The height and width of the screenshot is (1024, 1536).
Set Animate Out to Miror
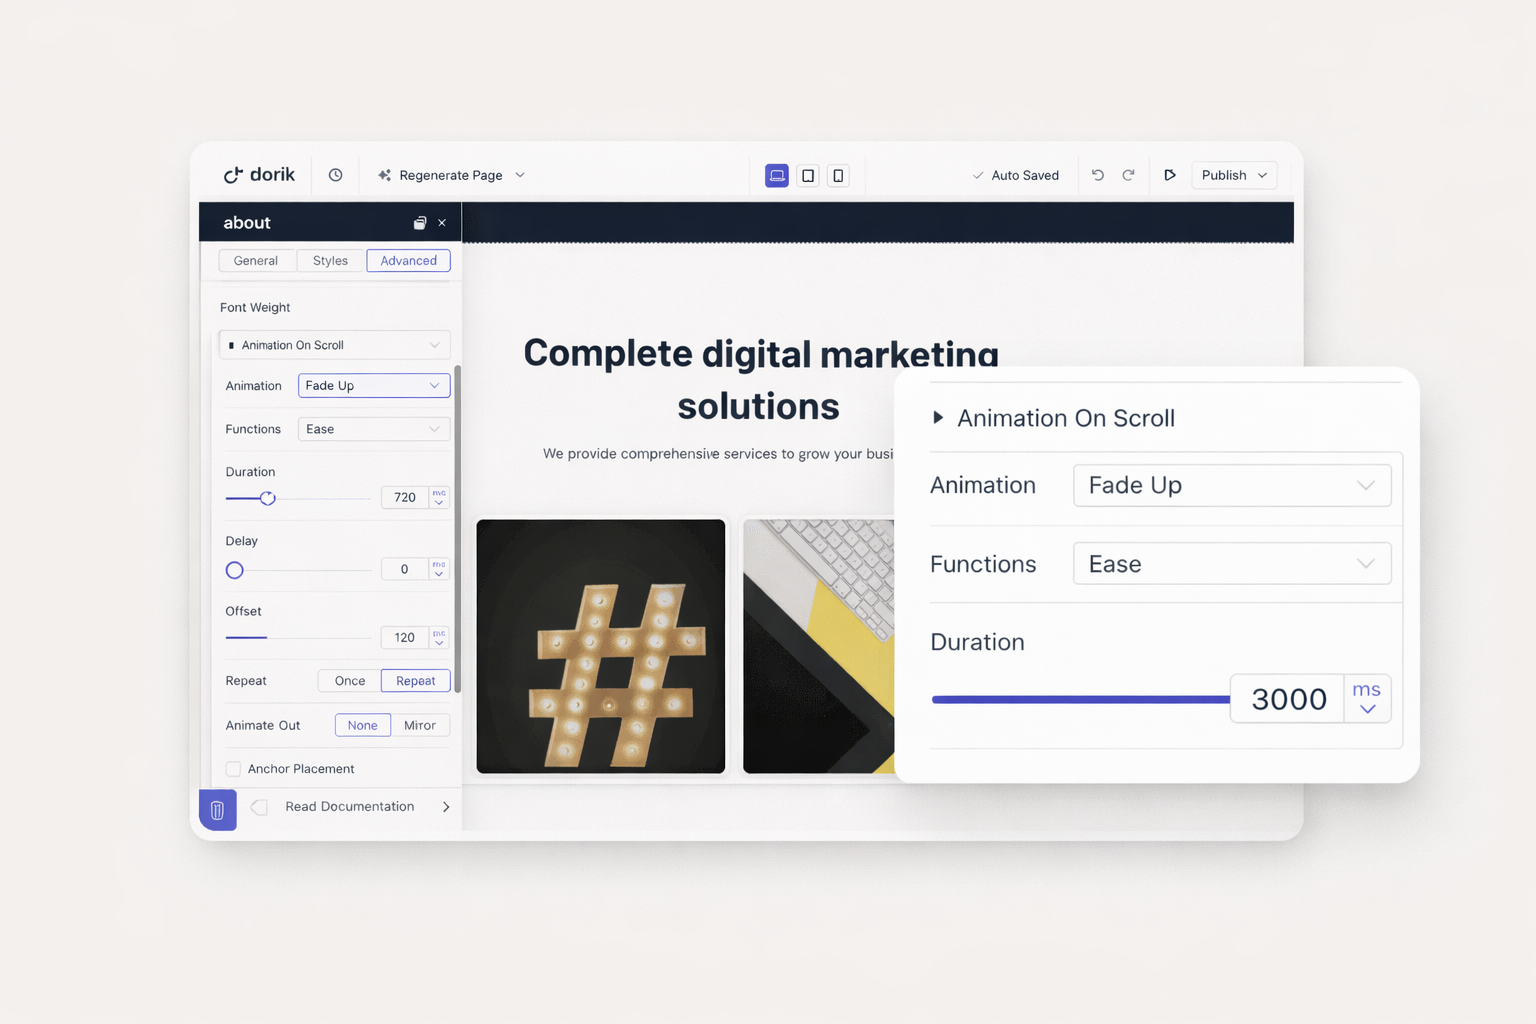pyautogui.click(x=419, y=725)
